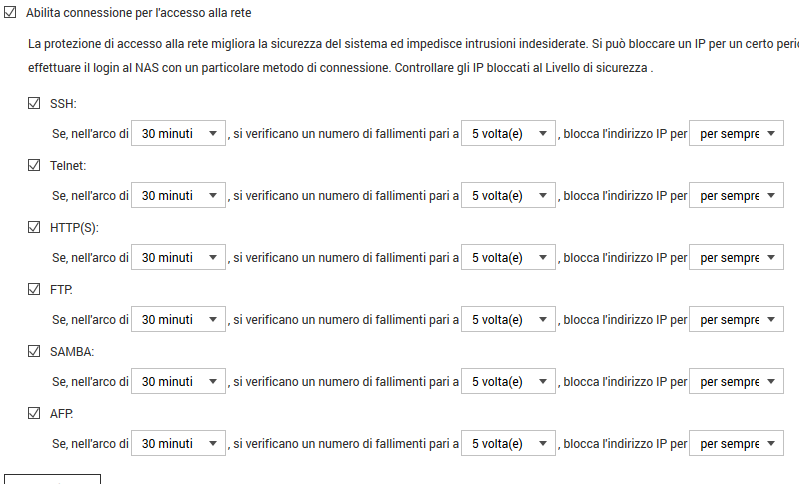The width and height of the screenshot is (799, 484).
Task: Open the FTP time interval dropdown
Action: [x=179, y=320]
